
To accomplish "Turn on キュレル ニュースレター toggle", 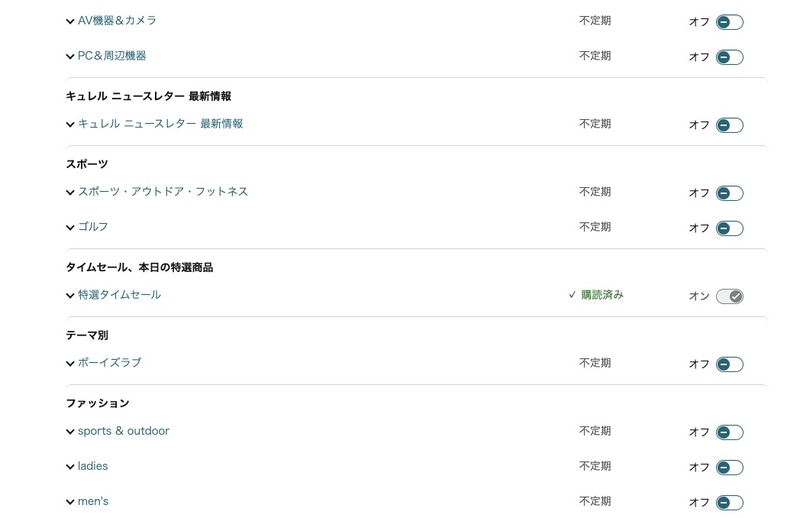I will tap(729, 125).
